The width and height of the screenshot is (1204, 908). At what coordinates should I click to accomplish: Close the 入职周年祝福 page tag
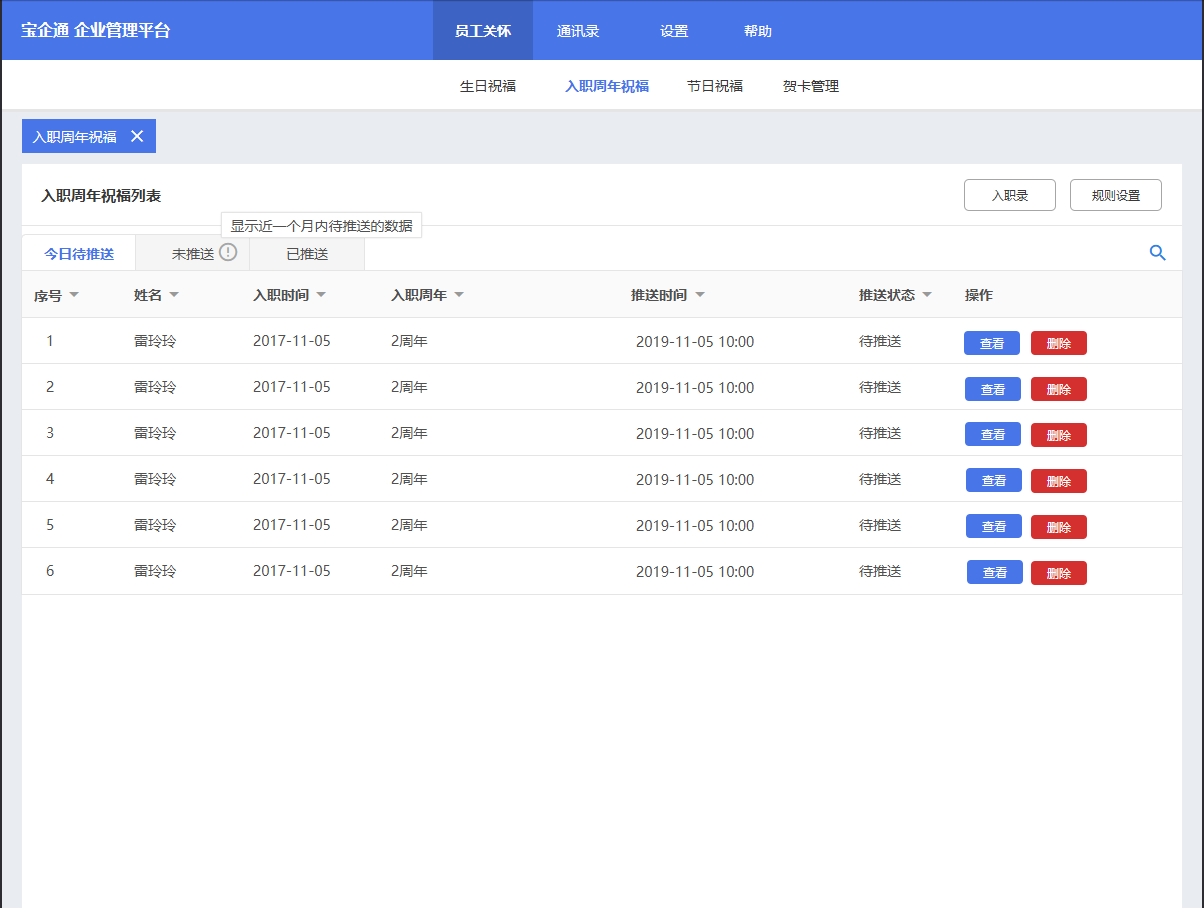[137, 137]
